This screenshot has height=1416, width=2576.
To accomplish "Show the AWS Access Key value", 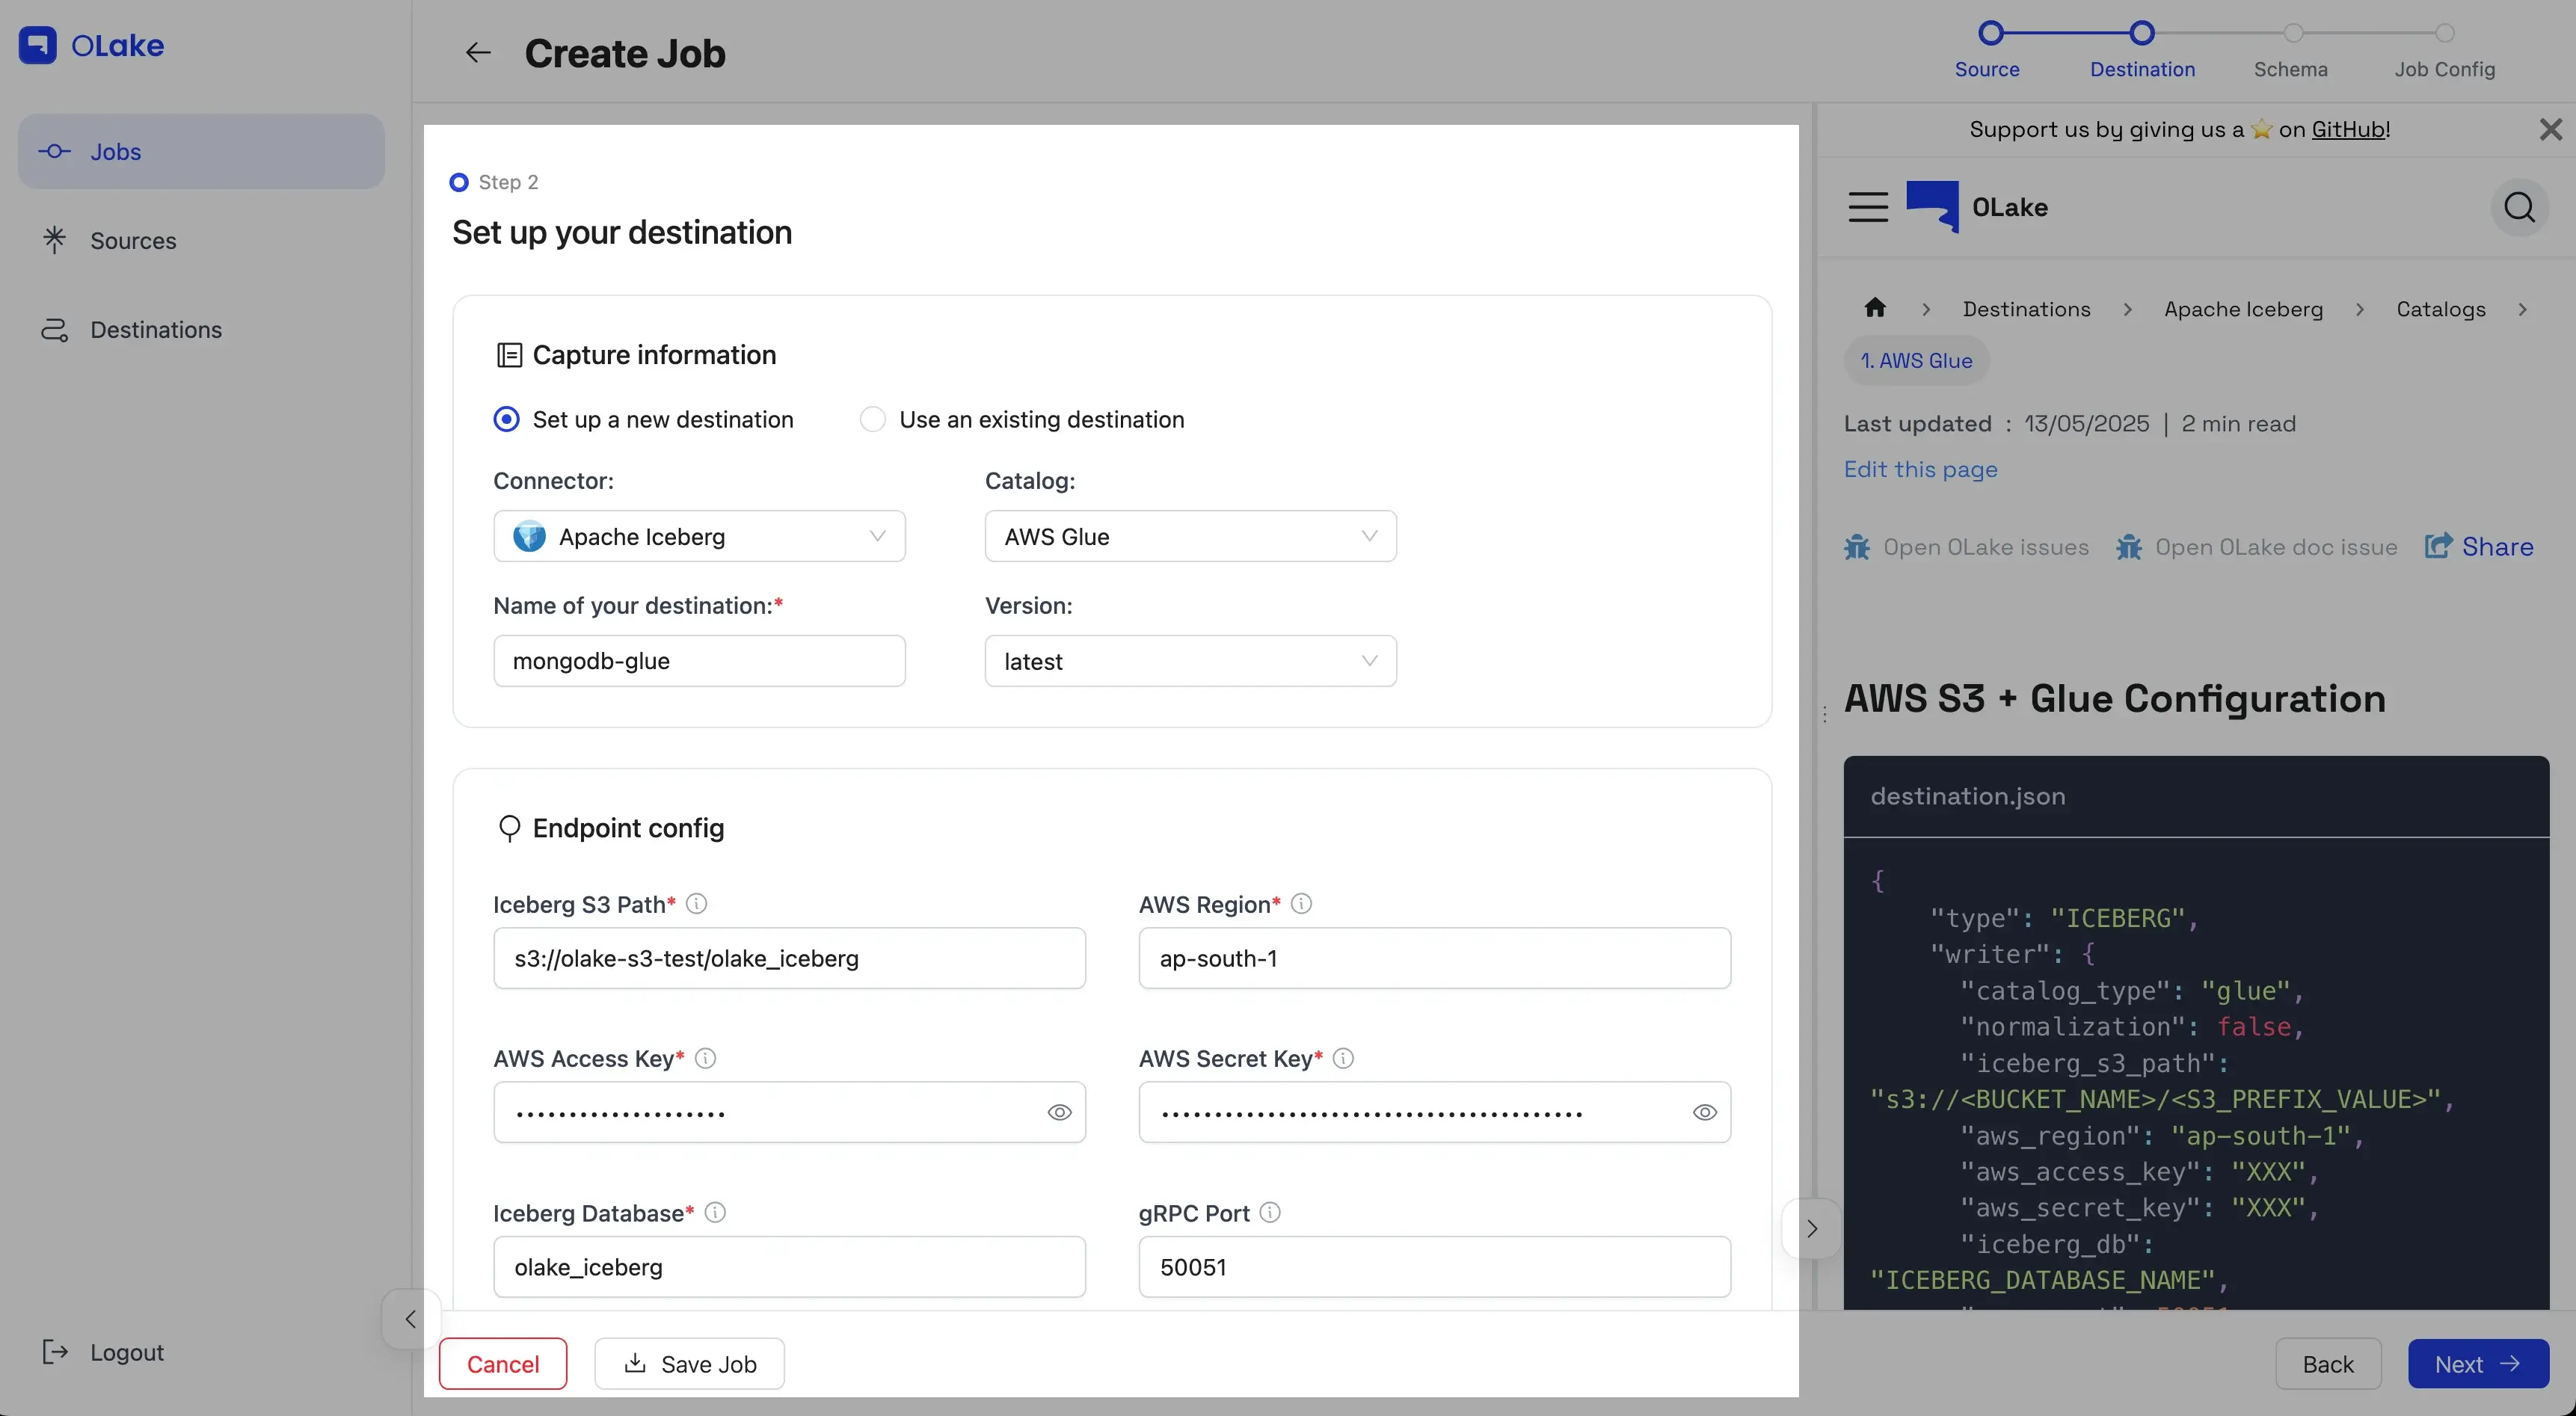I will click(x=1059, y=1112).
